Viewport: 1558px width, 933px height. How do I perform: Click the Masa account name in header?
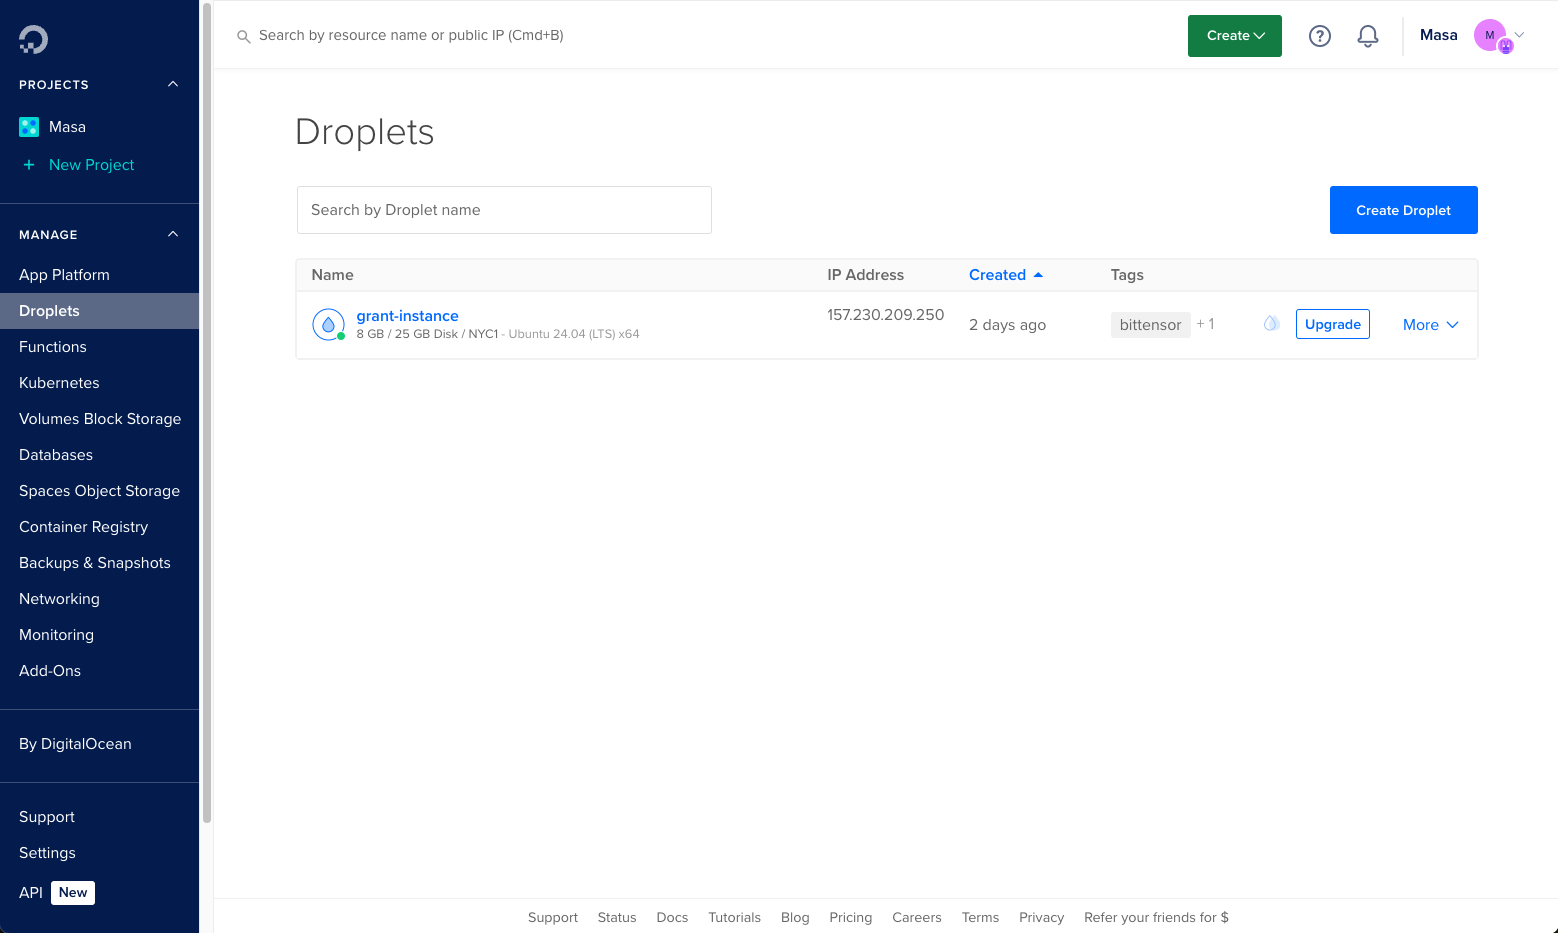tap(1438, 35)
